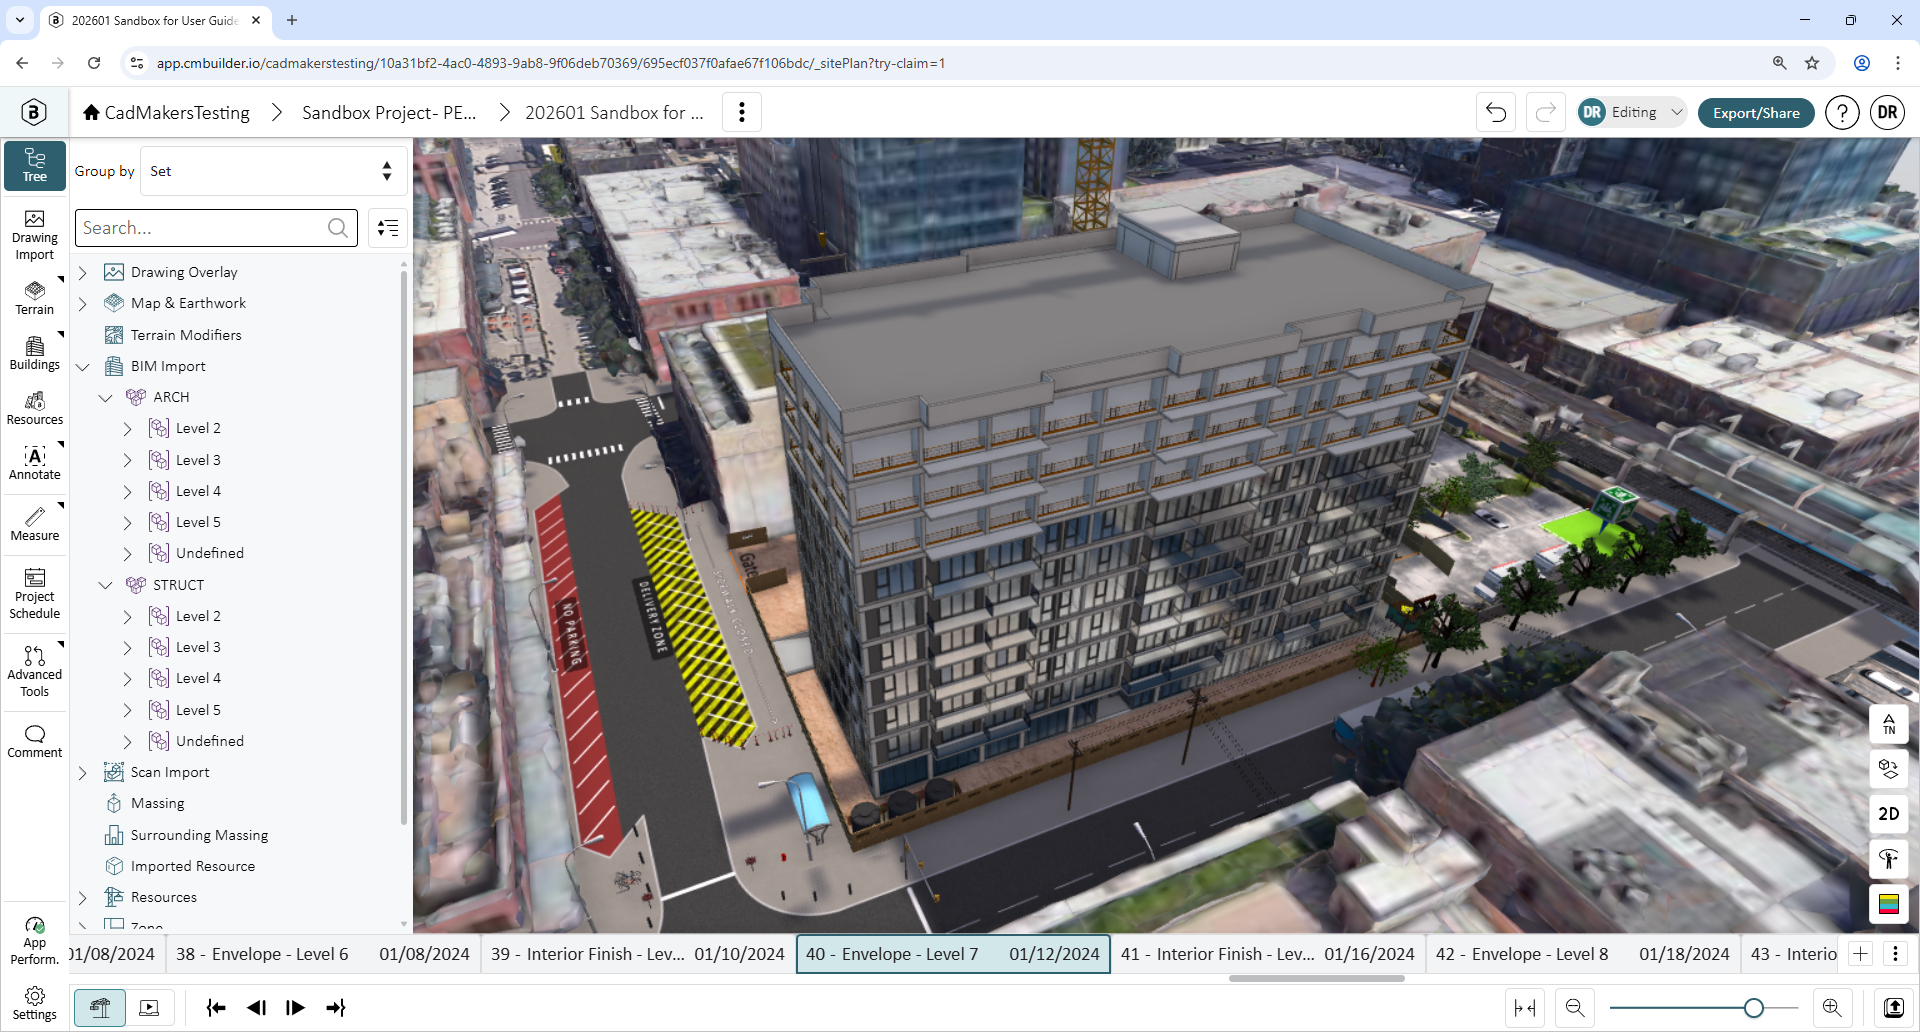
Task: Toggle site plan crane mode button
Action: pos(100,1008)
